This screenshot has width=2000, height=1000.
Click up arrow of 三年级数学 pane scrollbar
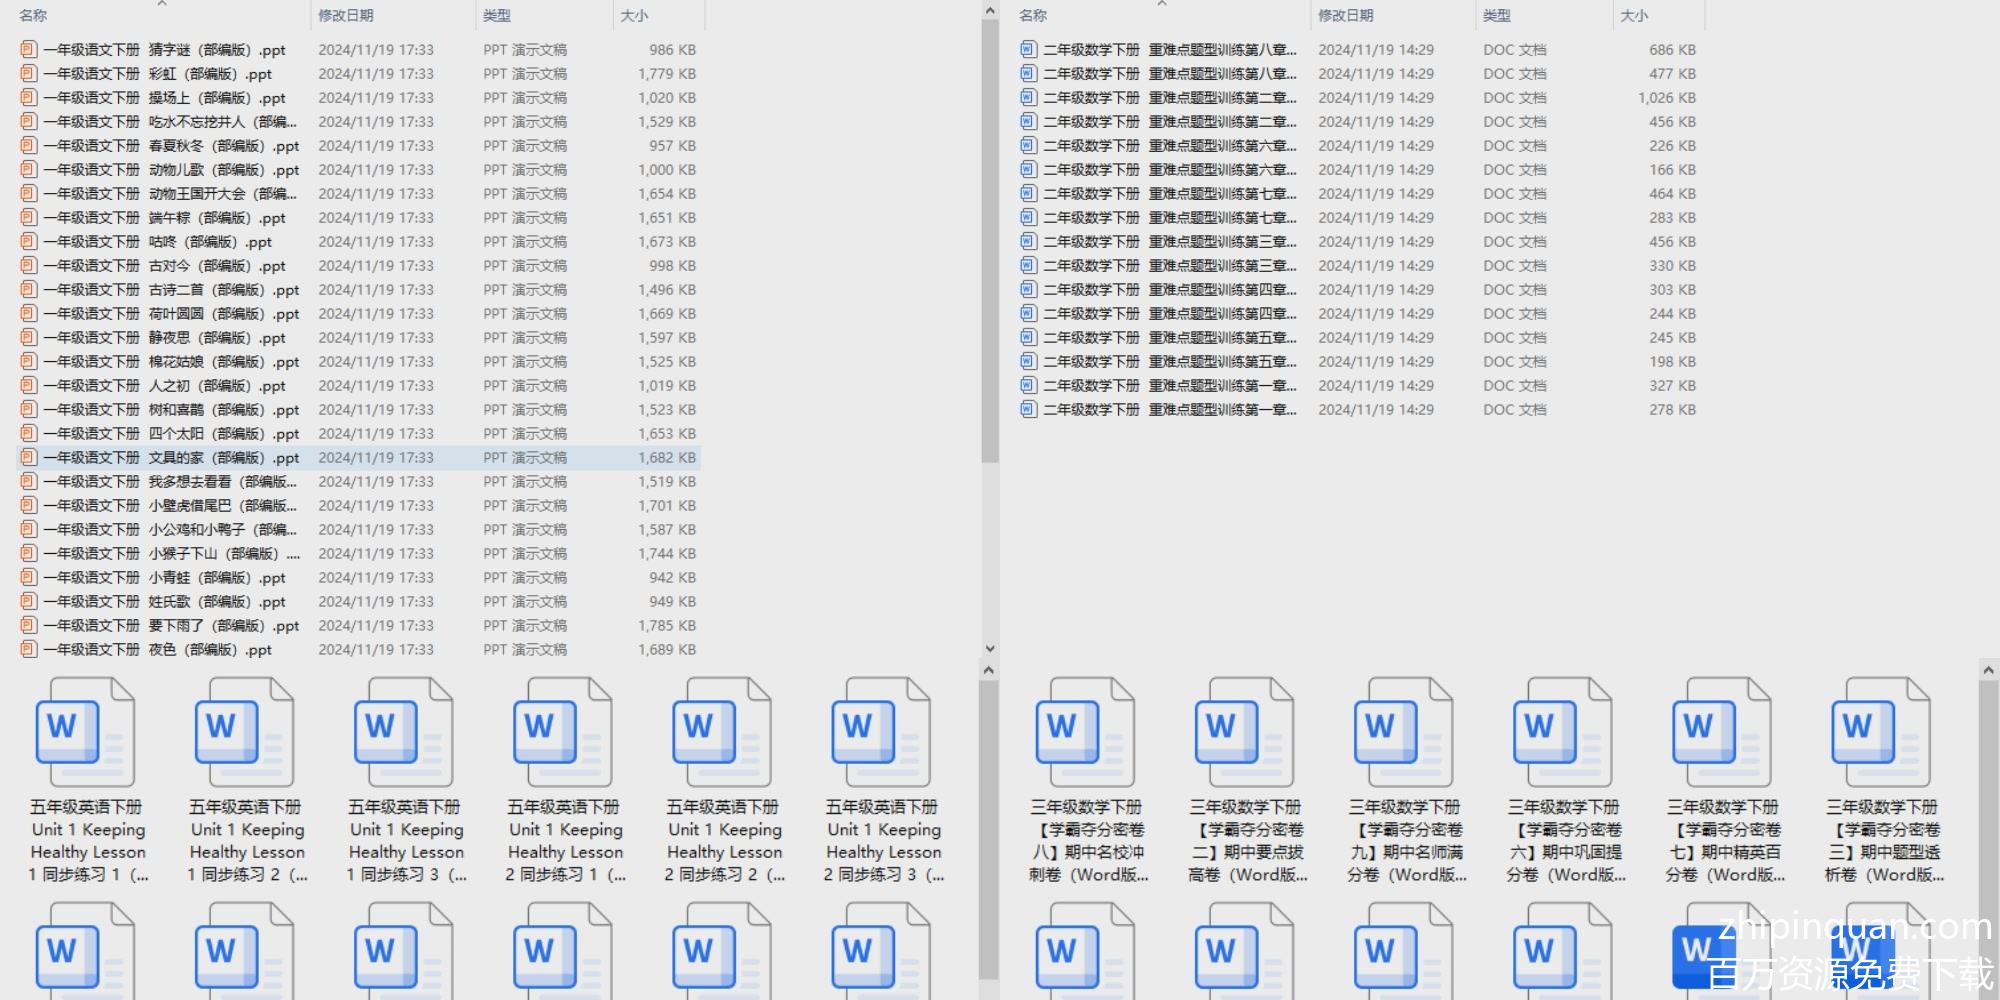[x=1988, y=670]
